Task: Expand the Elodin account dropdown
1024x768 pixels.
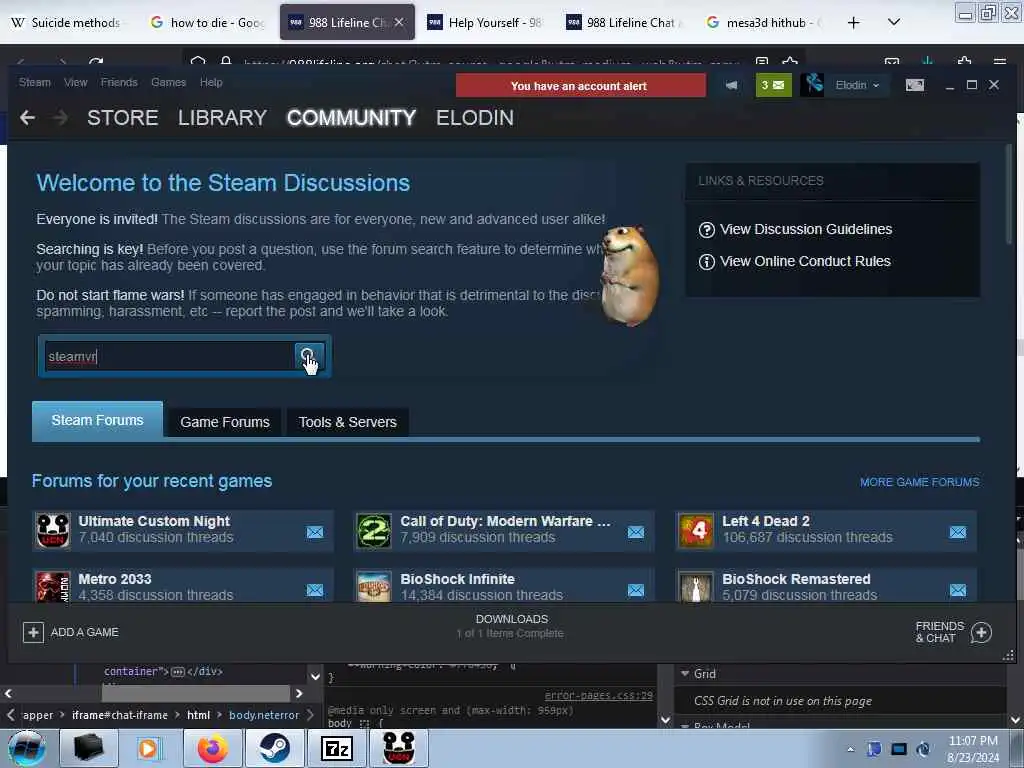Action: (857, 86)
